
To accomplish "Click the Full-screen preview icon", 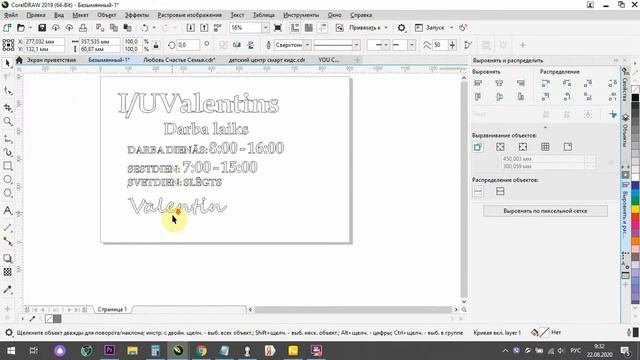I will [x=278, y=28].
